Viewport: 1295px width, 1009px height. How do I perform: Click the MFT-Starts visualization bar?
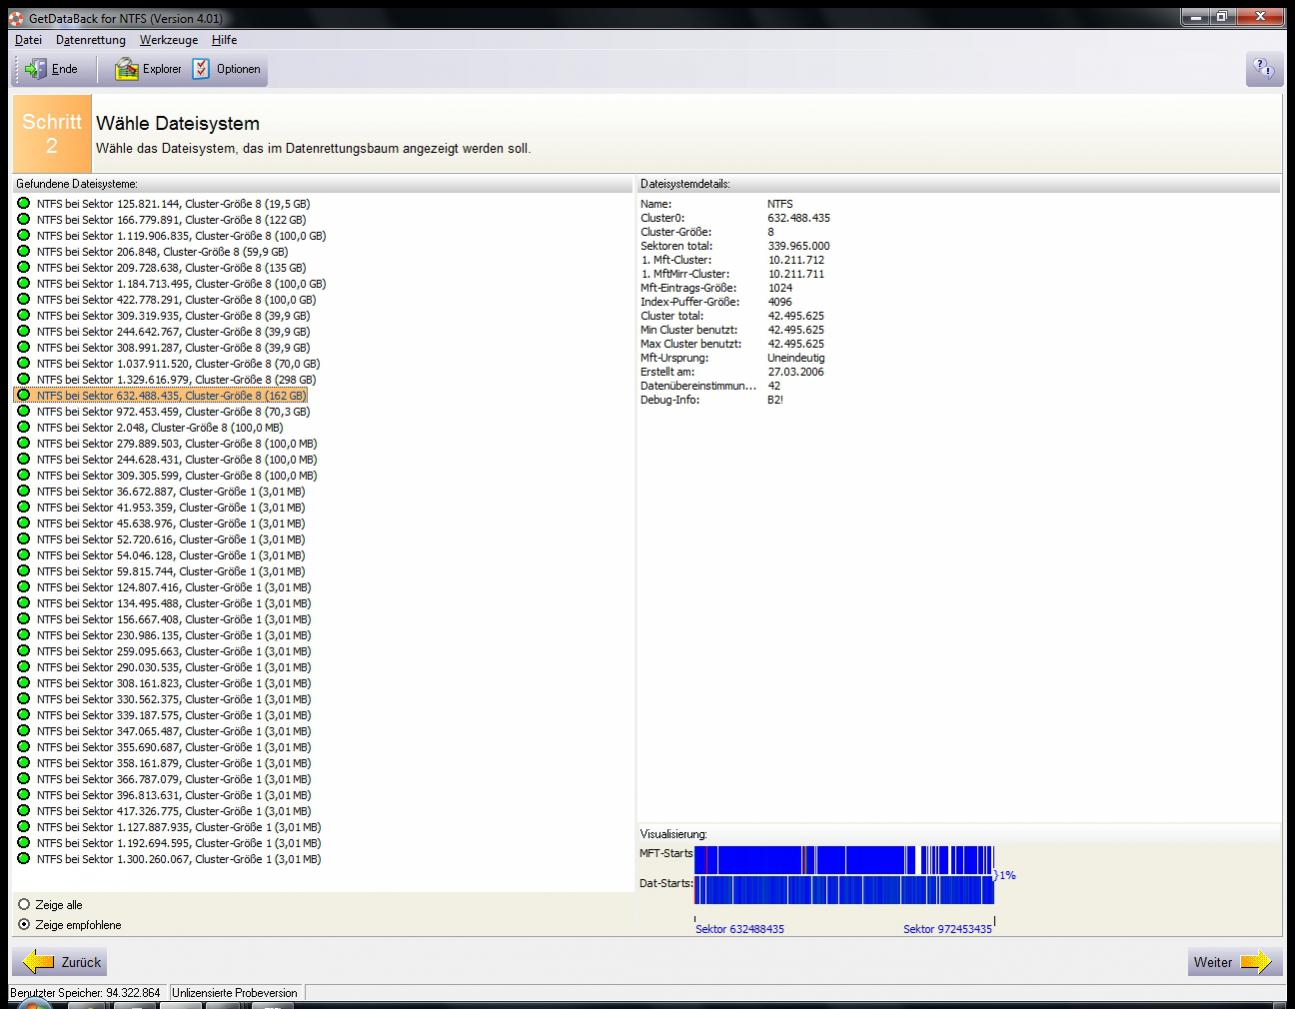tap(844, 860)
